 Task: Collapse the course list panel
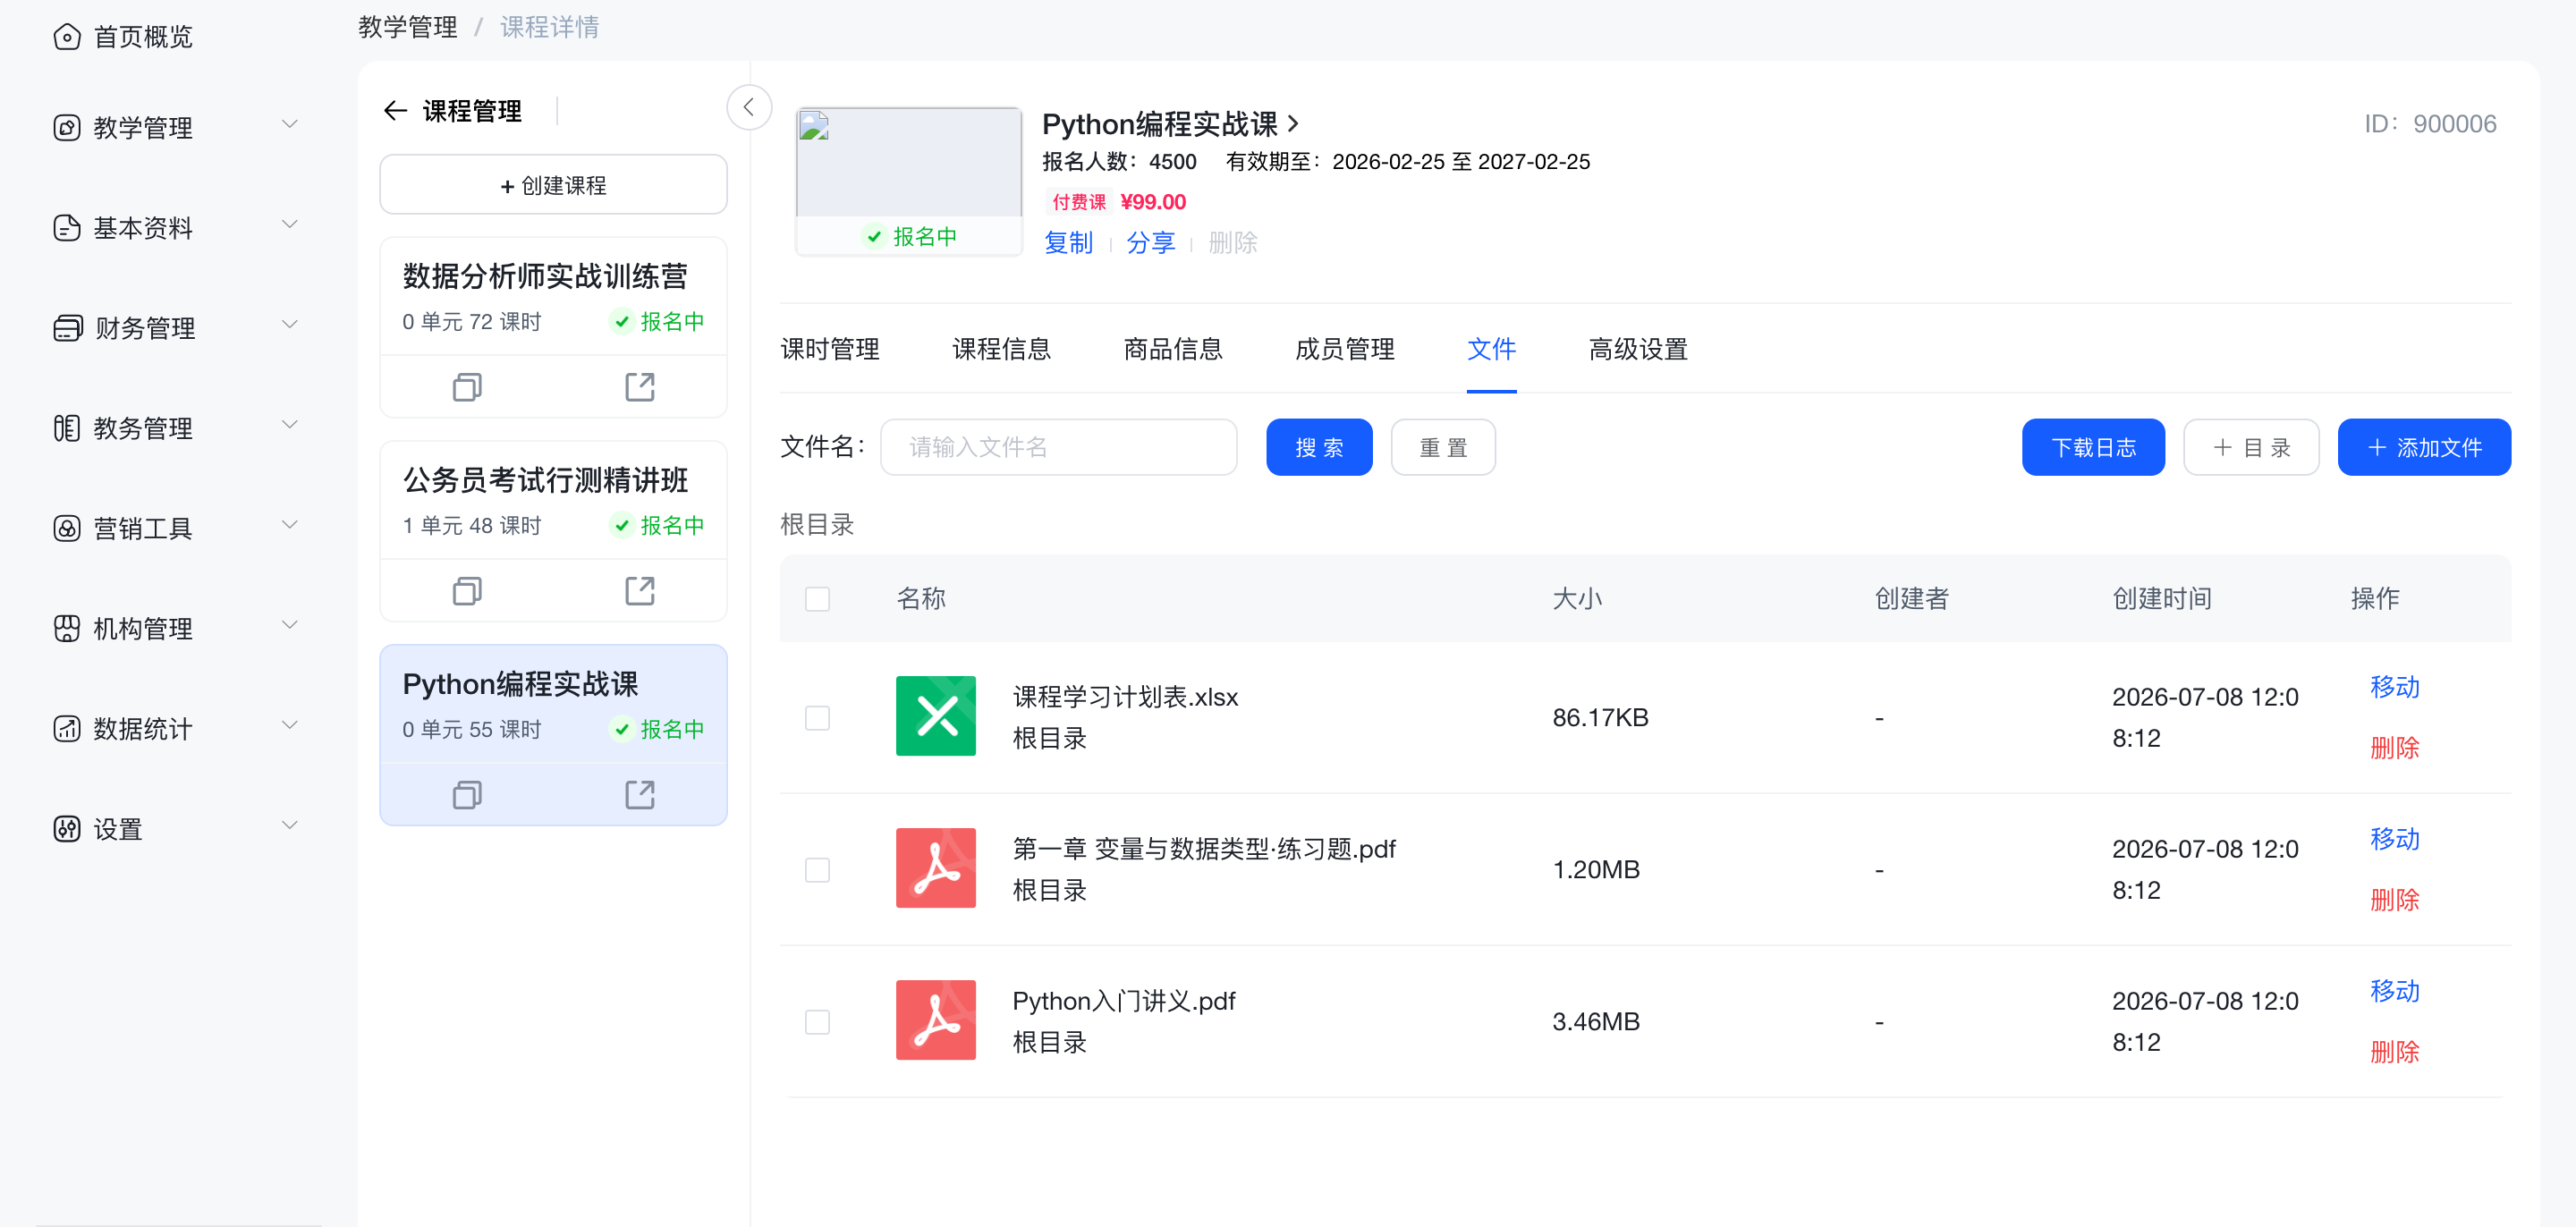coord(748,107)
